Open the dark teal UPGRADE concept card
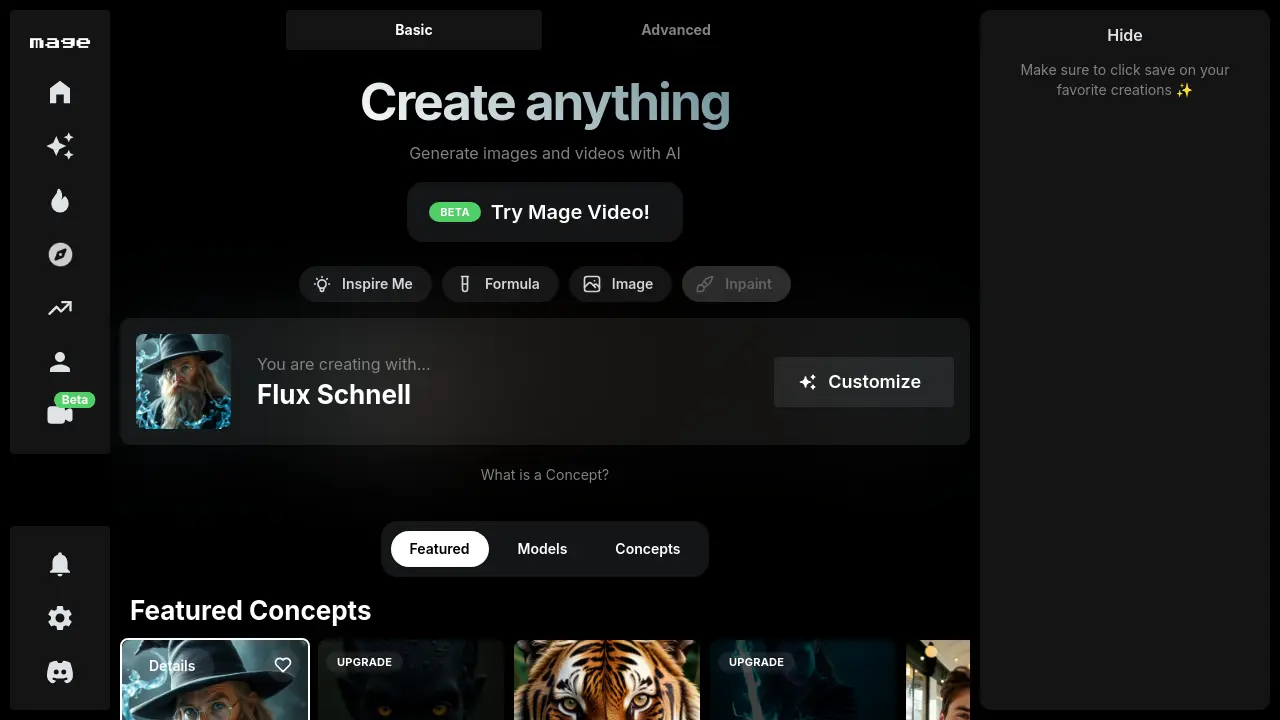Screen dimensions: 1280x720 803,680
